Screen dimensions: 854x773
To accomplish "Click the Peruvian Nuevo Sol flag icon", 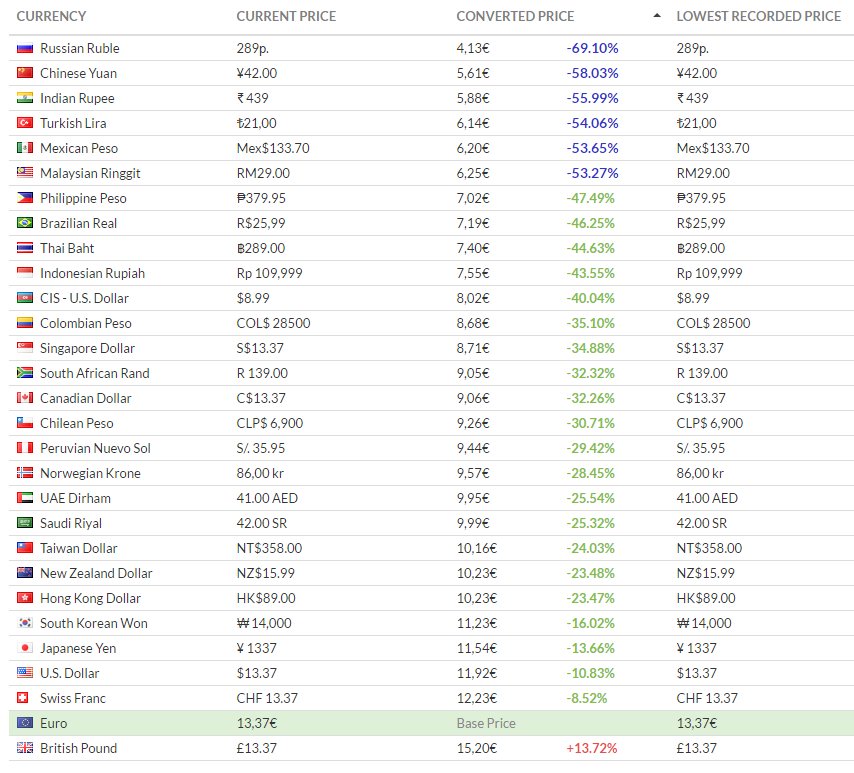I will pos(25,448).
